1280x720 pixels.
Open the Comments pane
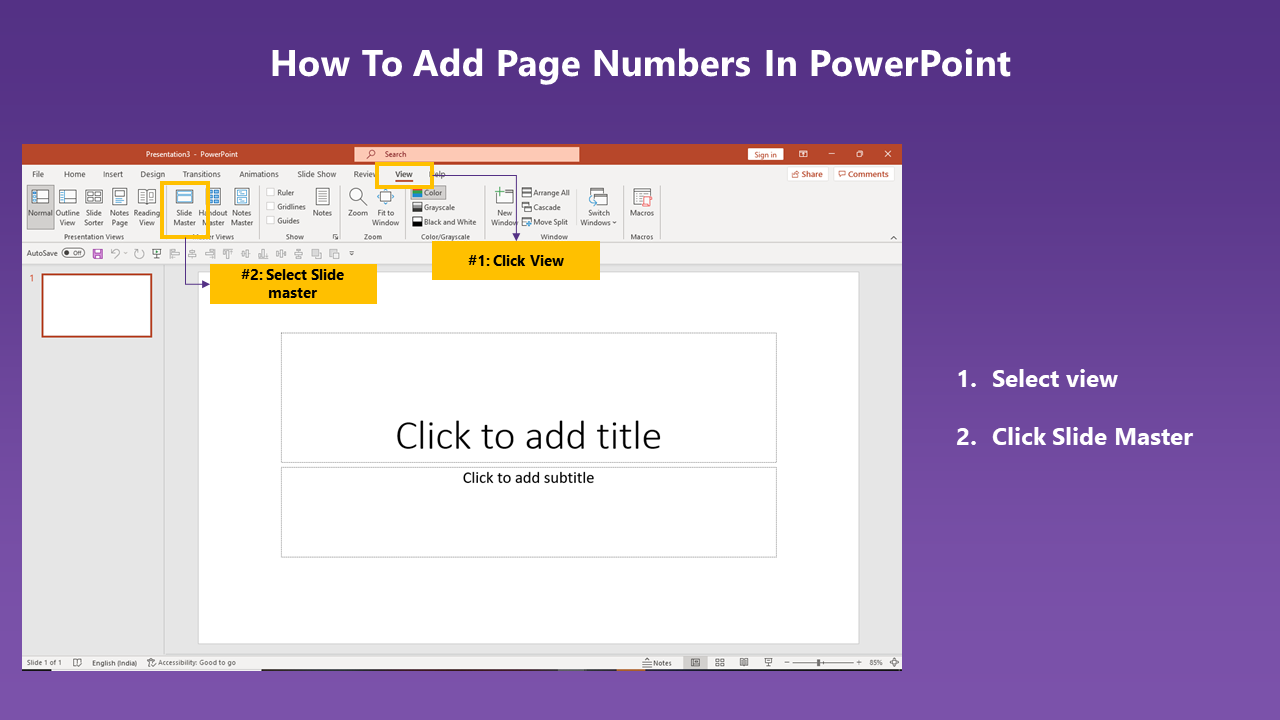click(x=864, y=174)
